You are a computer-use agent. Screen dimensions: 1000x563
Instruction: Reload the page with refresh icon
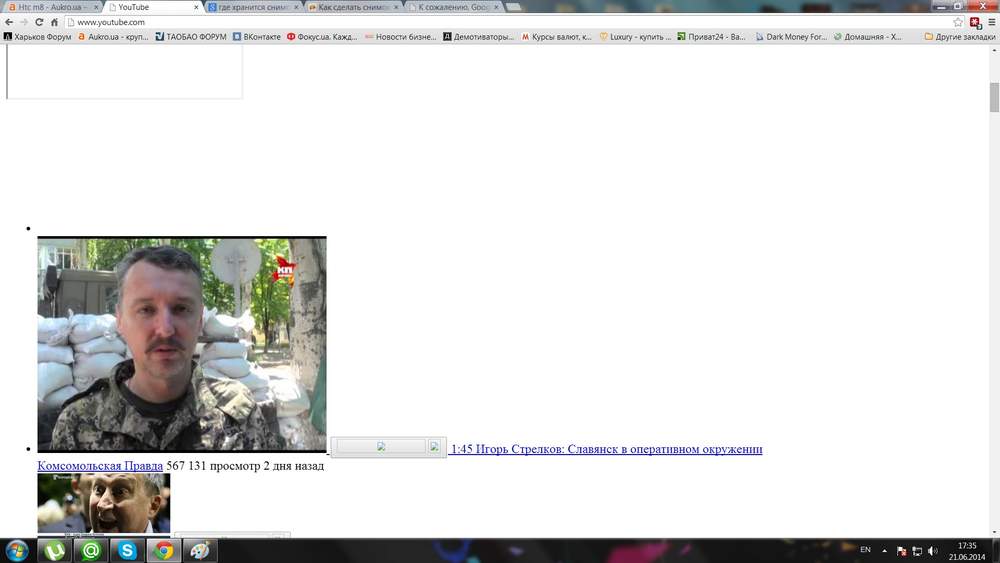pyautogui.click(x=39, y=22)
